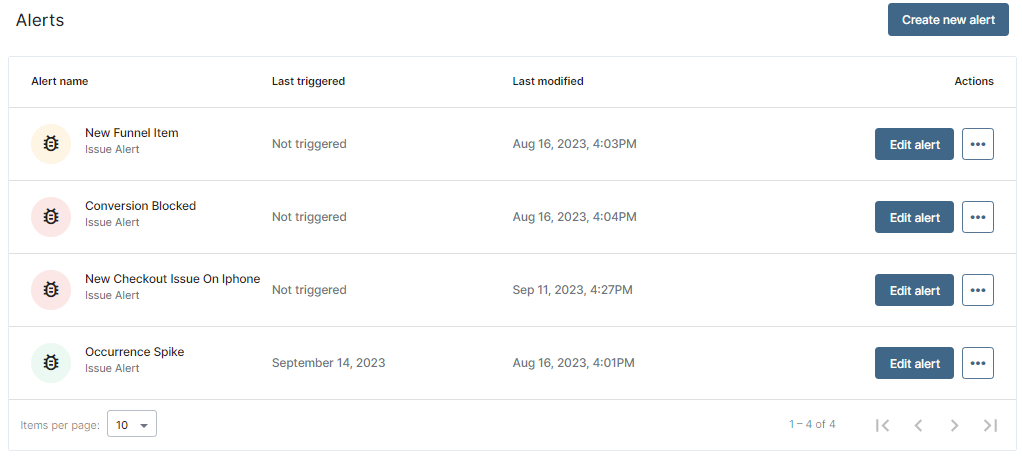Click the Occurrence Spike green bug icon
The image size is (1022, 456).
tap(51, 362)
